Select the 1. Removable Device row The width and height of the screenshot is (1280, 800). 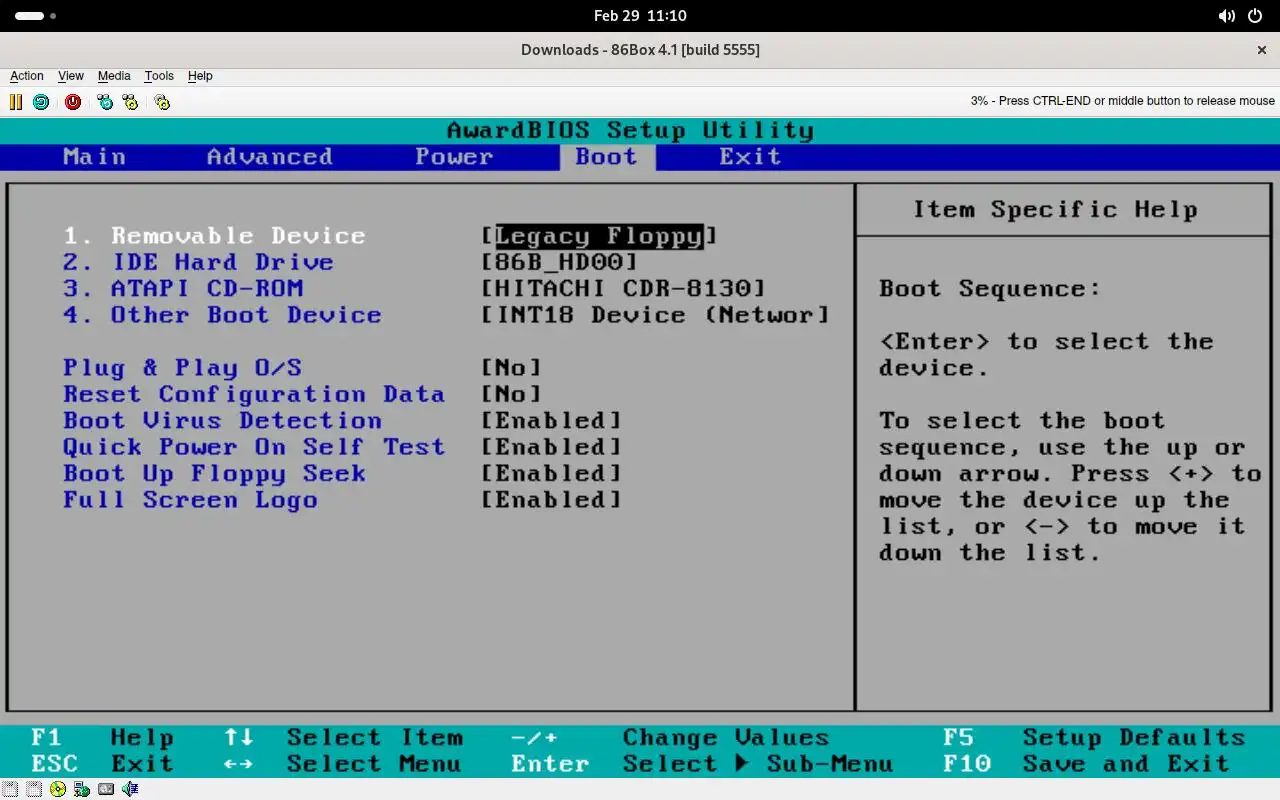pyautogui.click(x=214, y=236)
